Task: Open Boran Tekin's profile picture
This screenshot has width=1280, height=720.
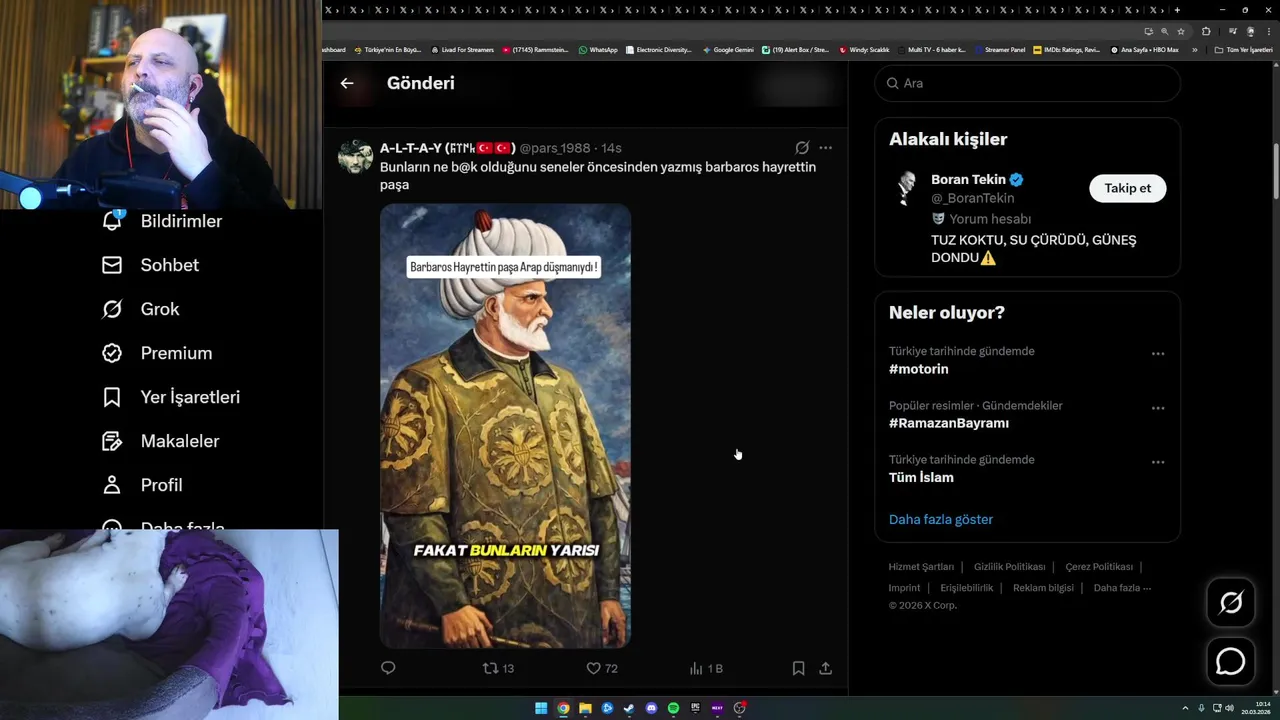Action: coord(906,187)
